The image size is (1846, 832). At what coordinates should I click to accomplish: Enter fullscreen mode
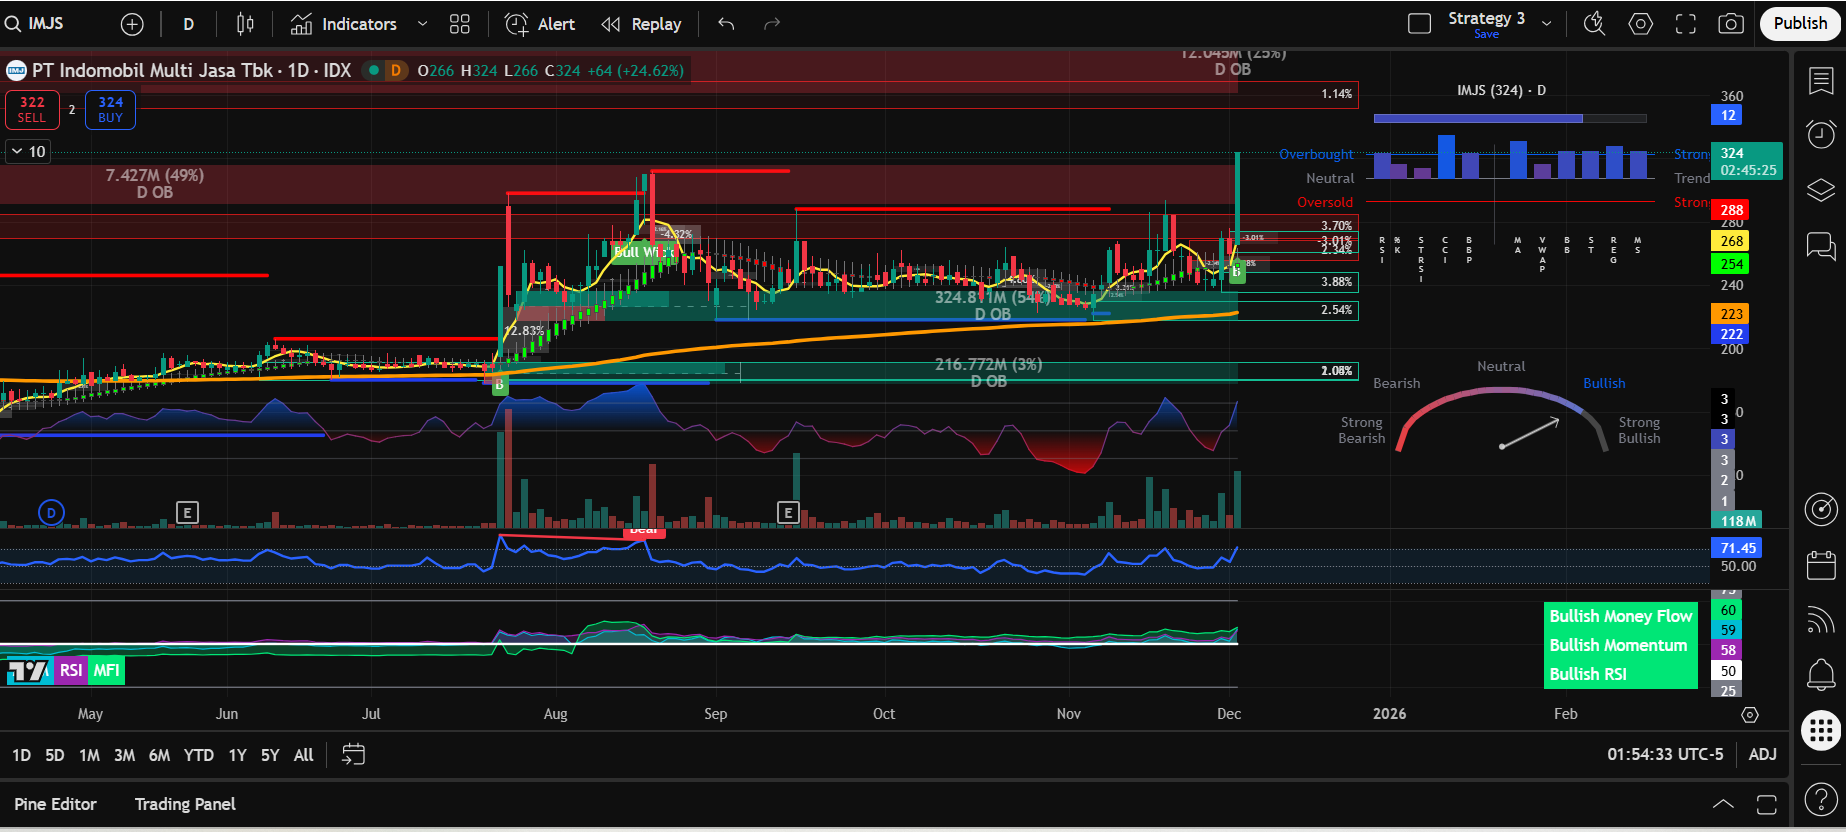pos(1686,24)
